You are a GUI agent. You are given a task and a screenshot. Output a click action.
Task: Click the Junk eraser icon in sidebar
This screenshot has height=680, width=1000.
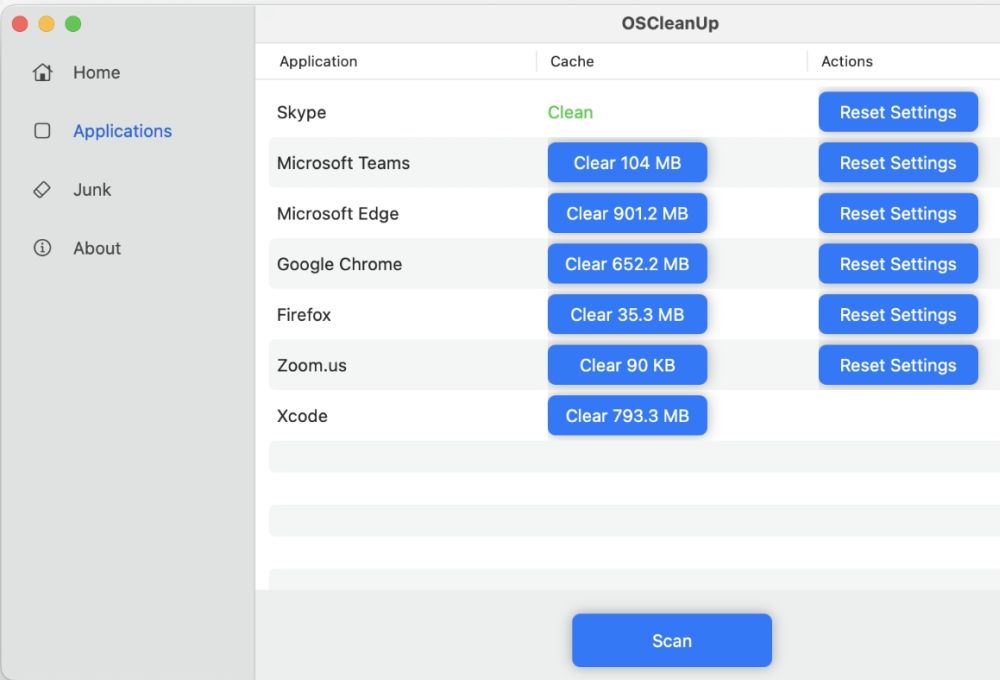click(x=42, y=190)
